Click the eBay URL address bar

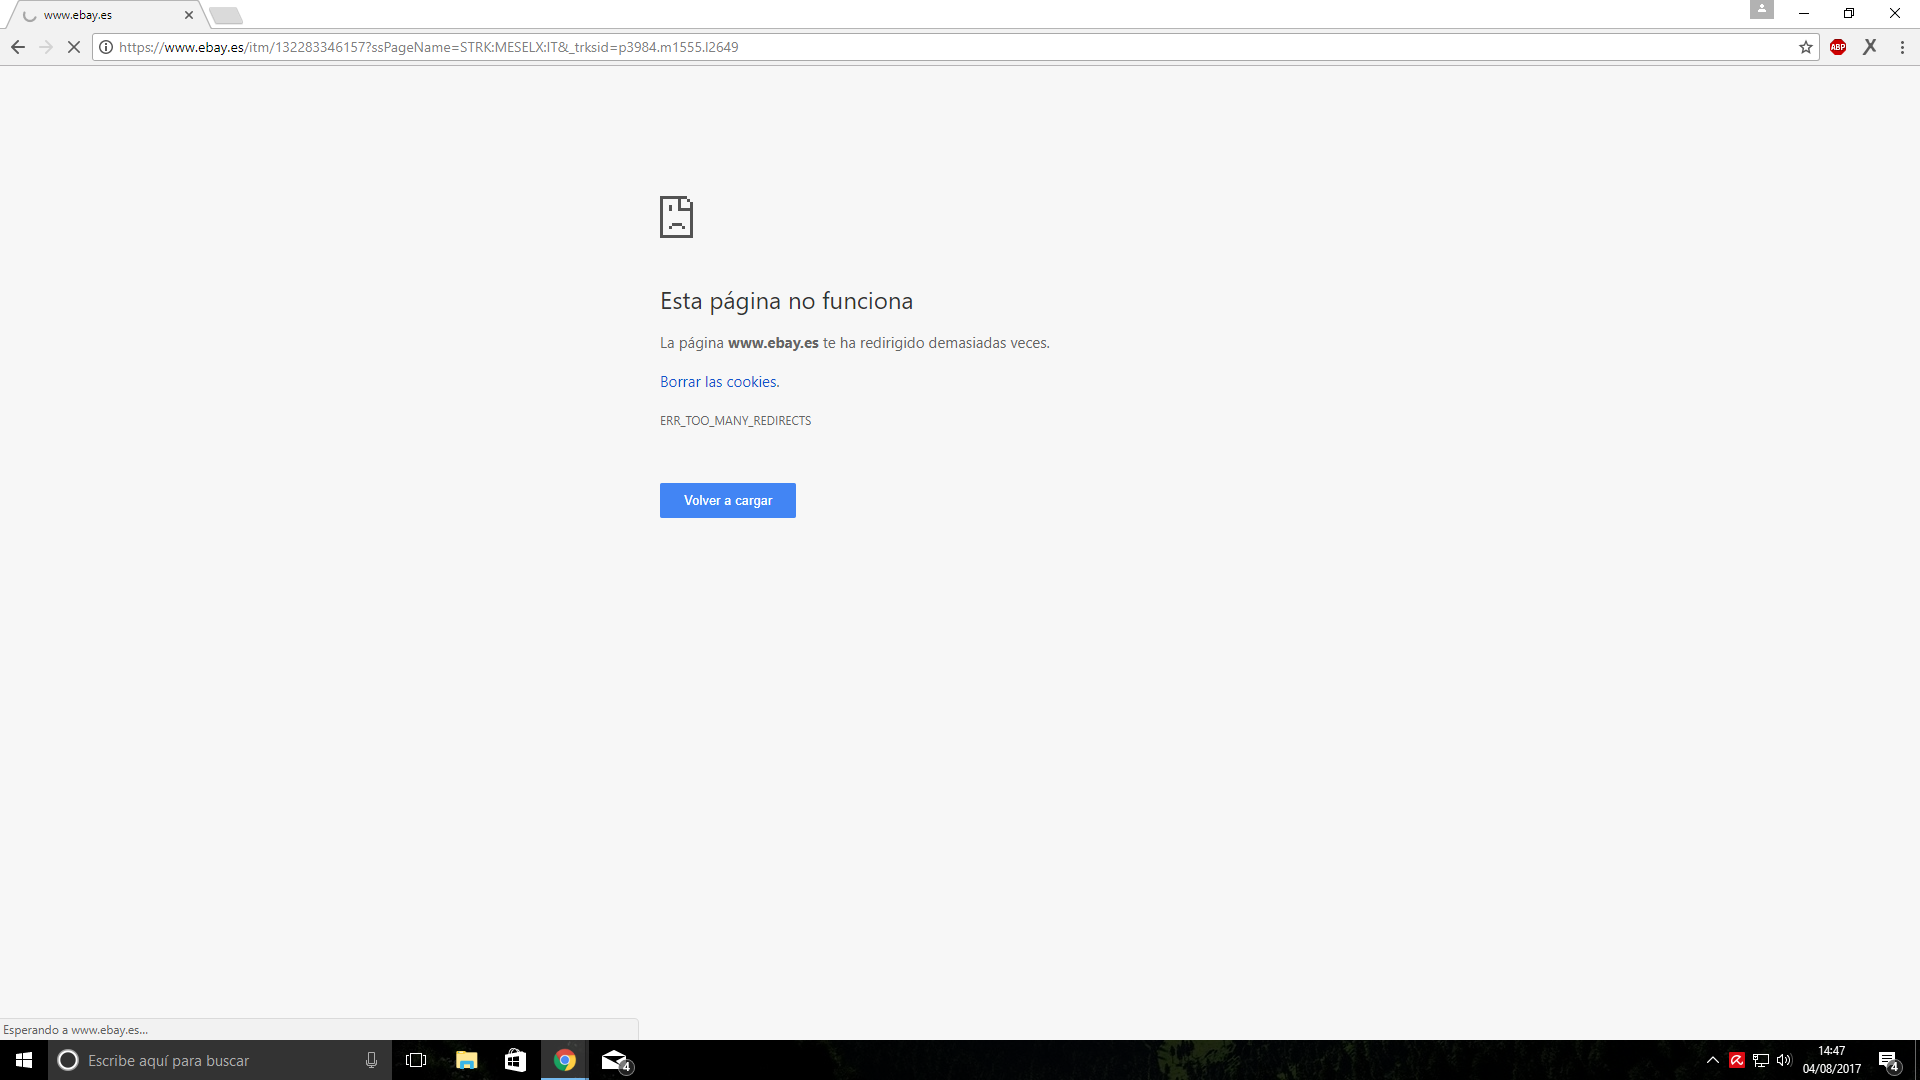coord(955,47)
